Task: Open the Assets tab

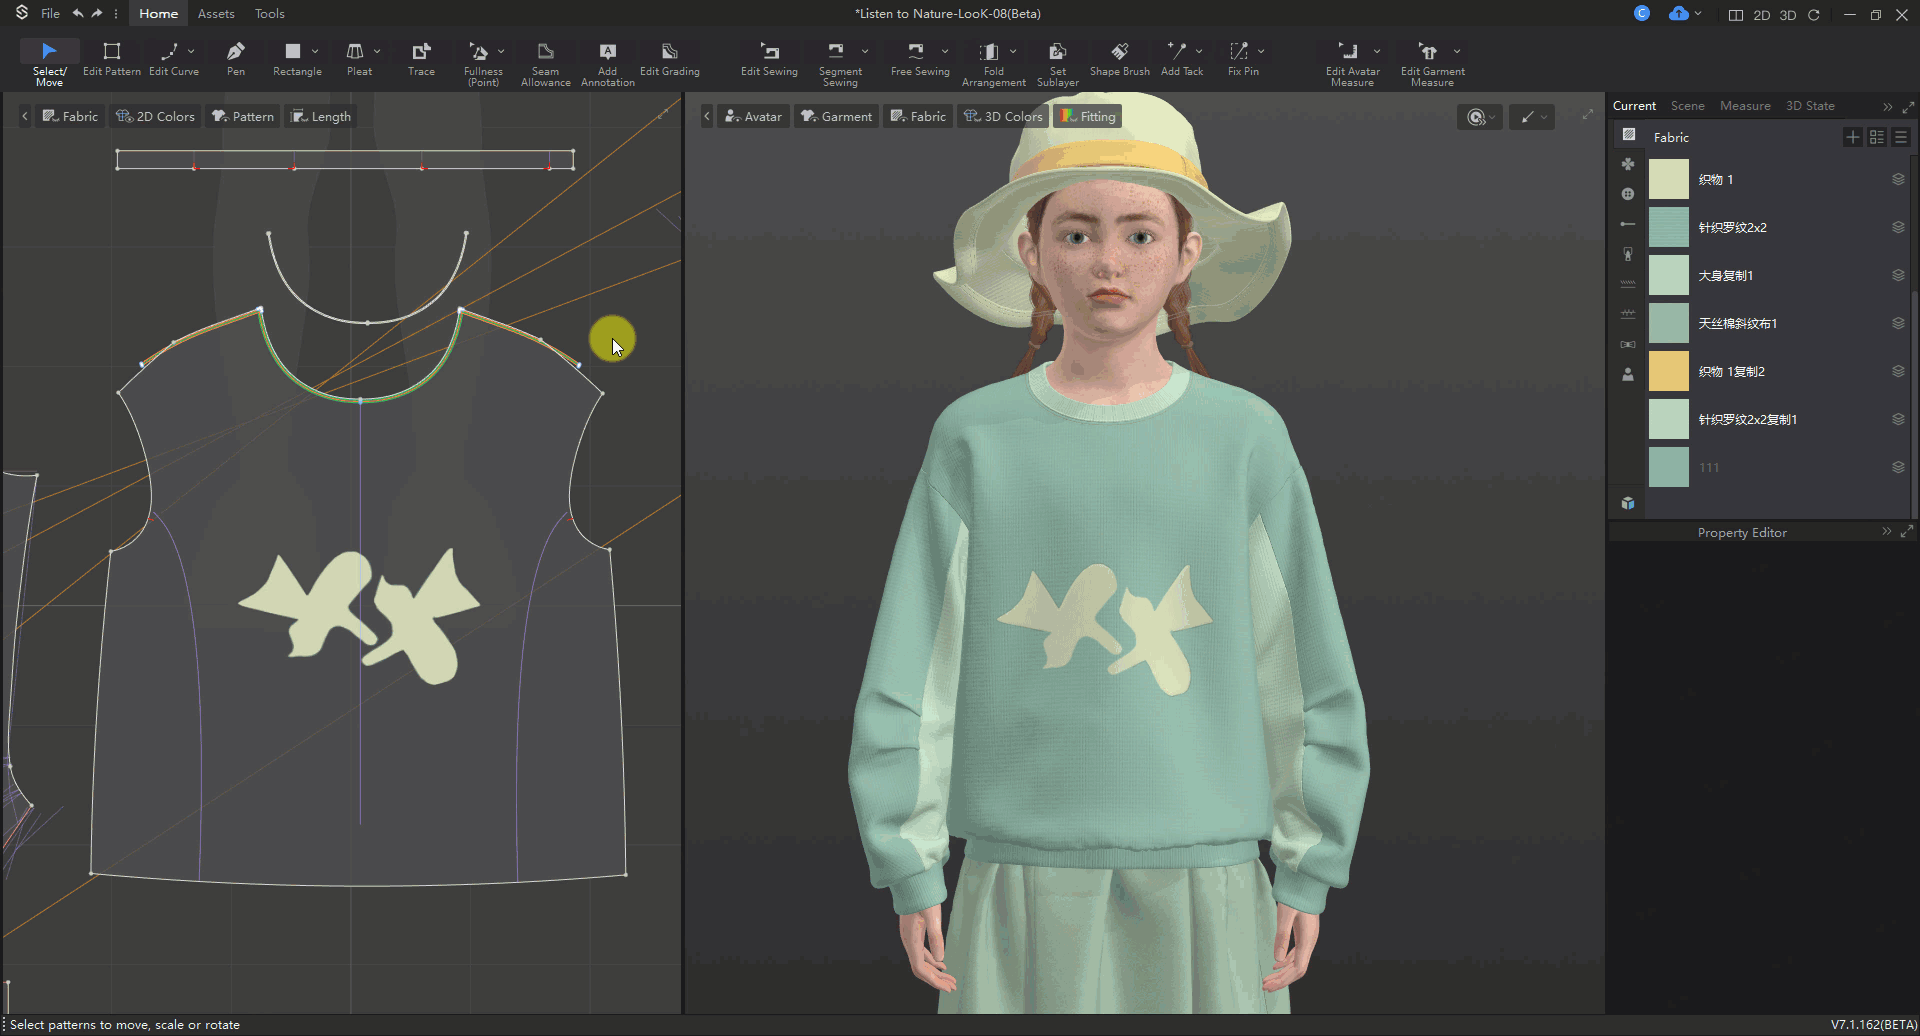Action: [x=216, y=14]
